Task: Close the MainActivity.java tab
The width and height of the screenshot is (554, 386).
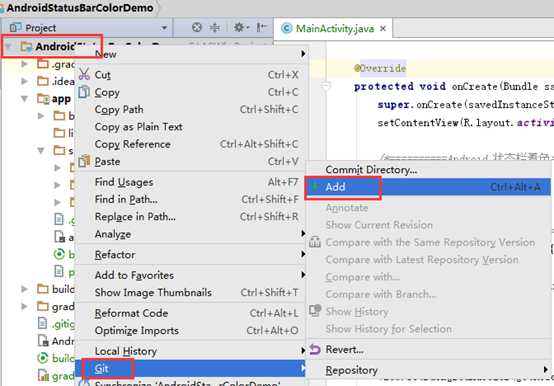Action: [x=383, y=28]
